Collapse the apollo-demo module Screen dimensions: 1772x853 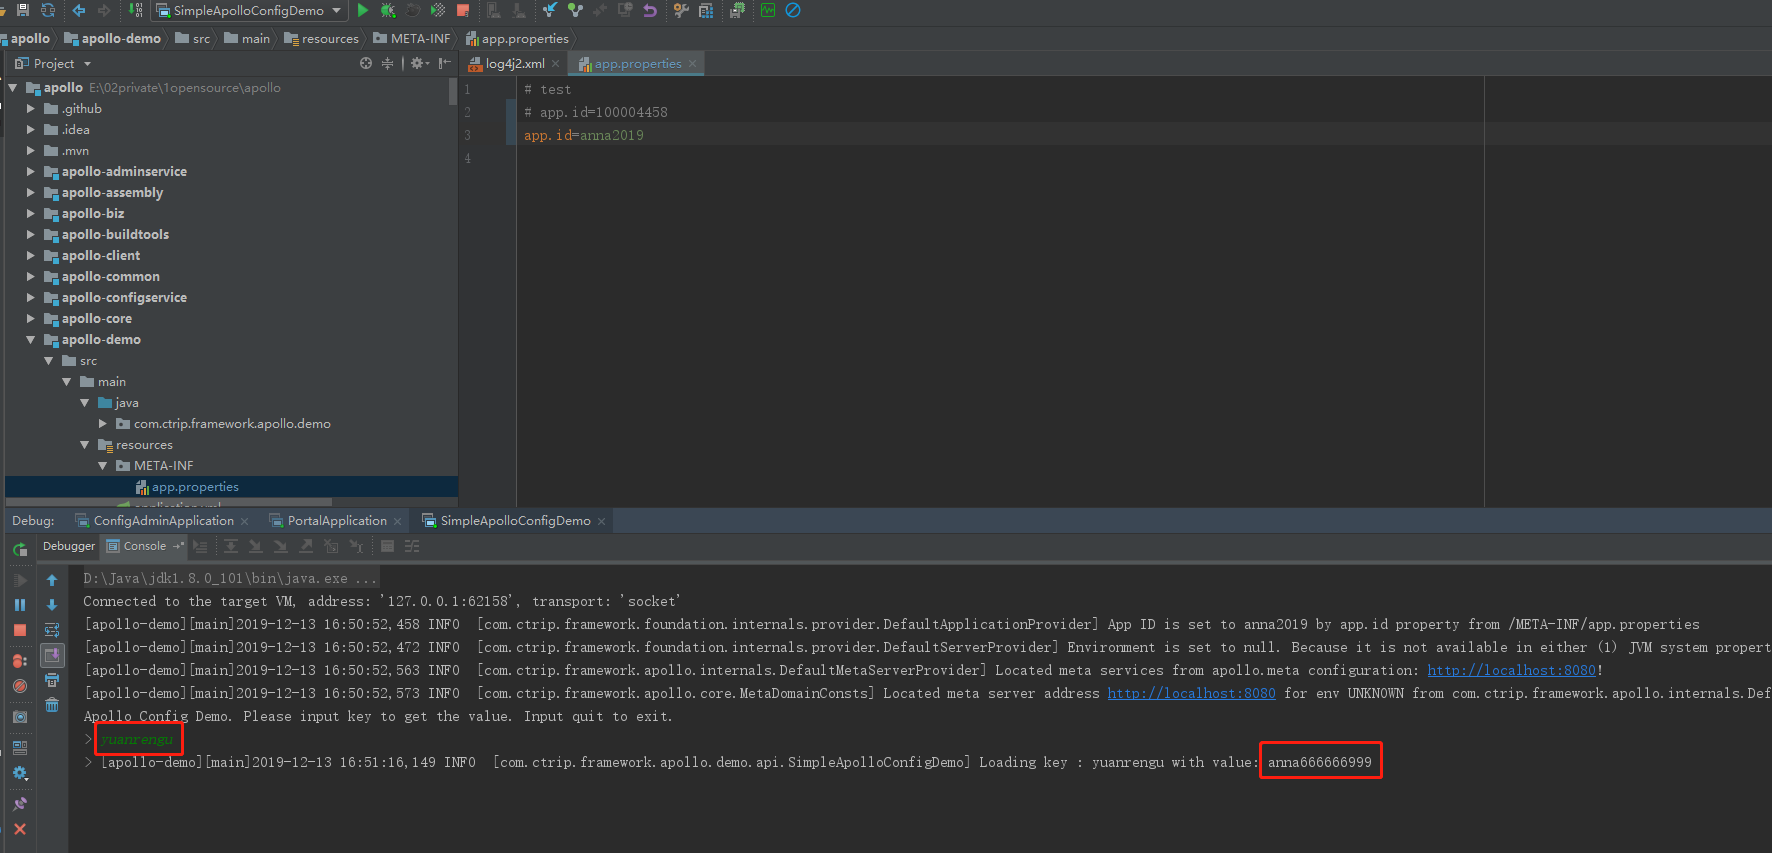30,340
